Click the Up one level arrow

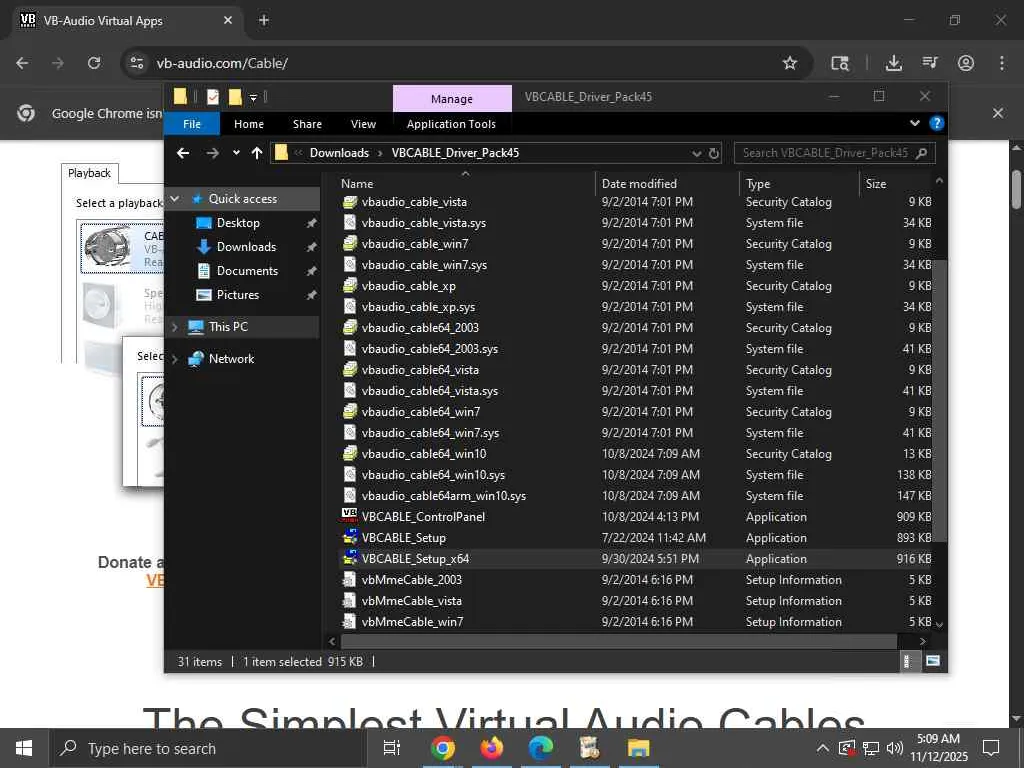[257, 153]
